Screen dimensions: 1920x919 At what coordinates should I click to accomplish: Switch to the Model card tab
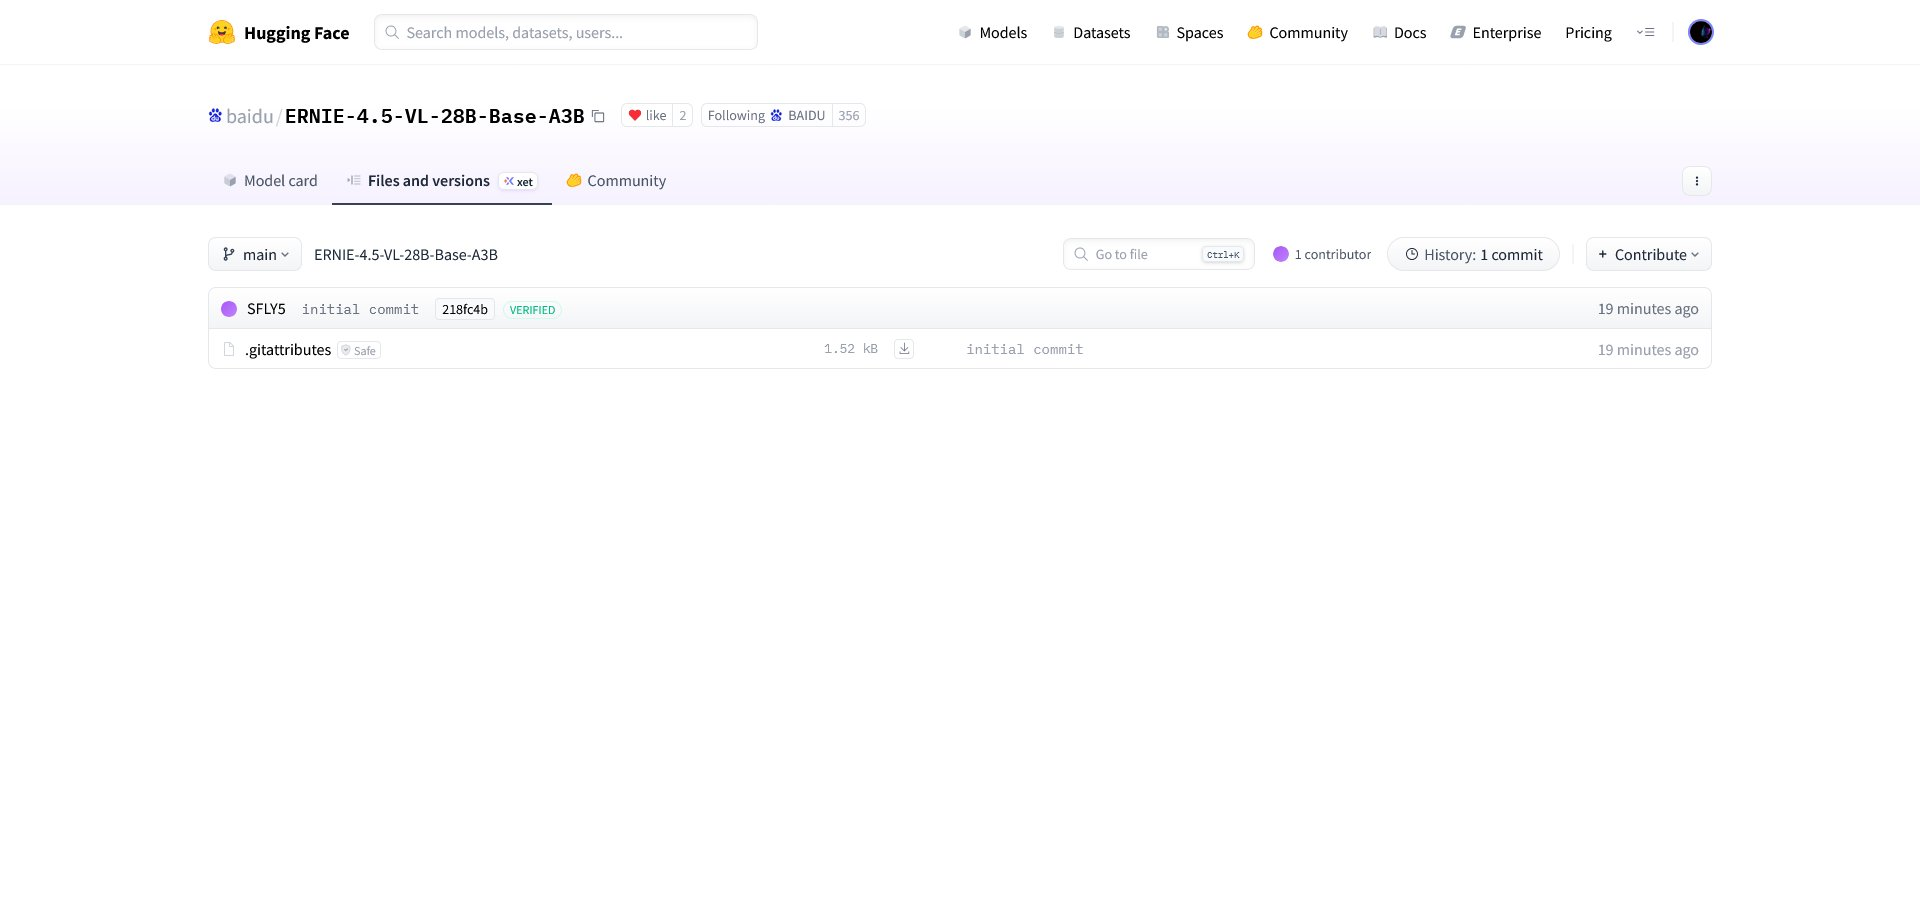270,181
